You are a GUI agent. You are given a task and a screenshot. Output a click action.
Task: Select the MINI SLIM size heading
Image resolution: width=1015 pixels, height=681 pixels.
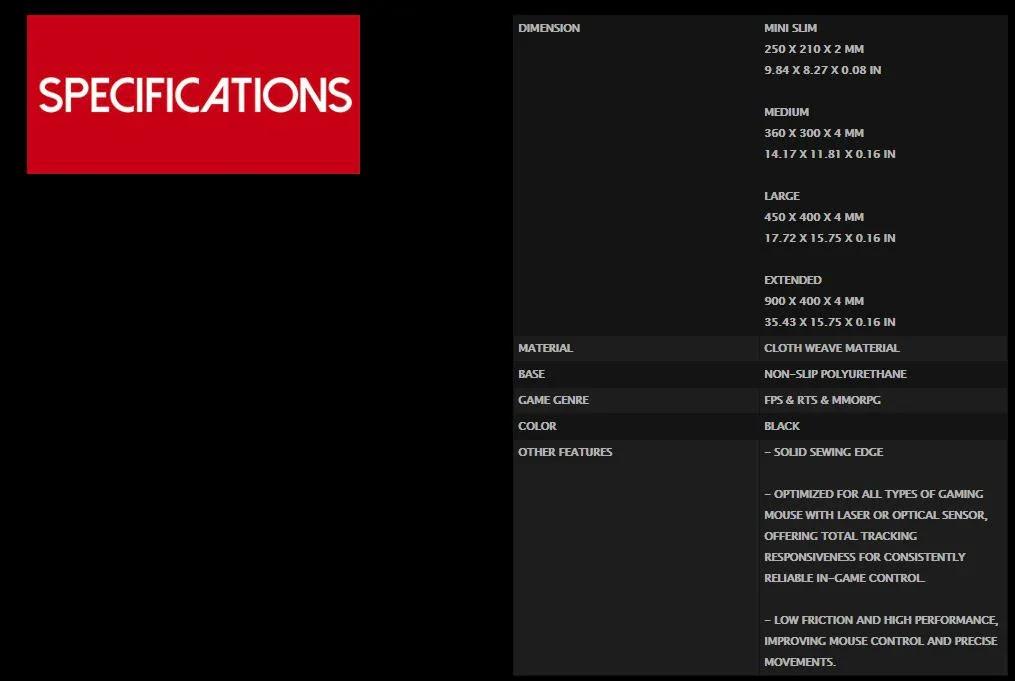[x=790, y=28]
